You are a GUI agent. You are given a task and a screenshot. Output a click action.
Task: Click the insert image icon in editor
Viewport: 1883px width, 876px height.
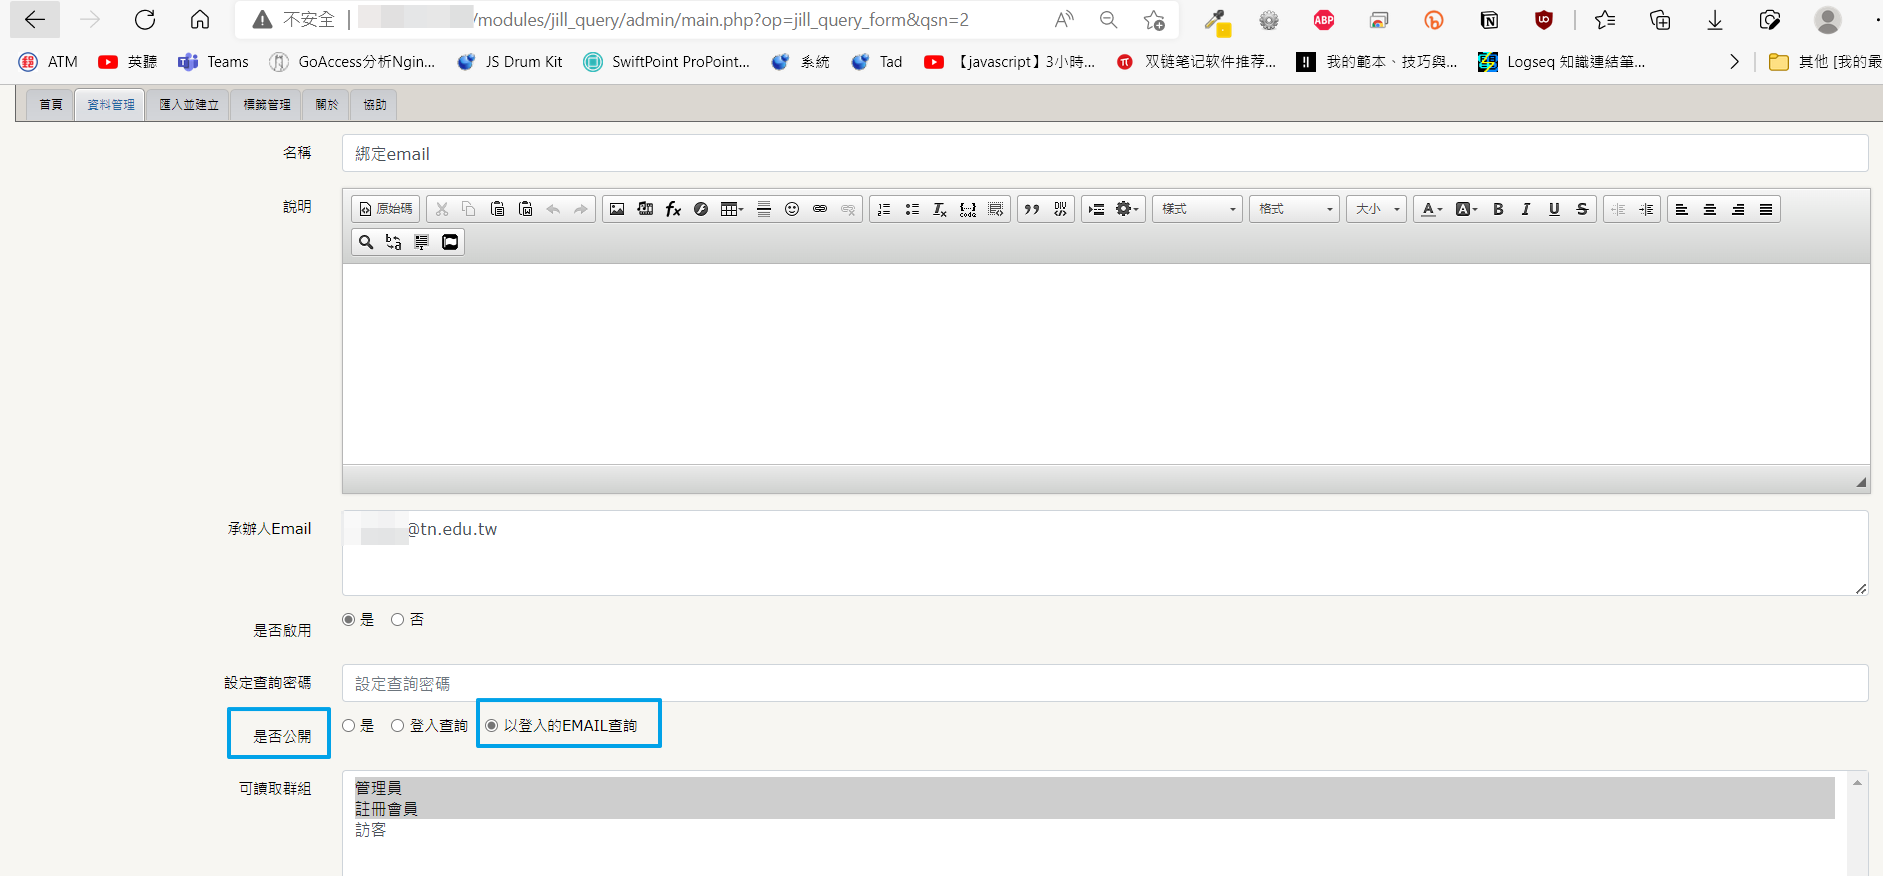click(x=617, y=209)
